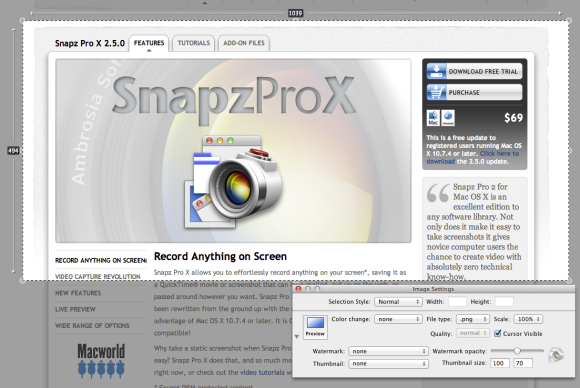Close the Image Settings panel
Screen dimensions: 580x388
[x=299, y=289]
